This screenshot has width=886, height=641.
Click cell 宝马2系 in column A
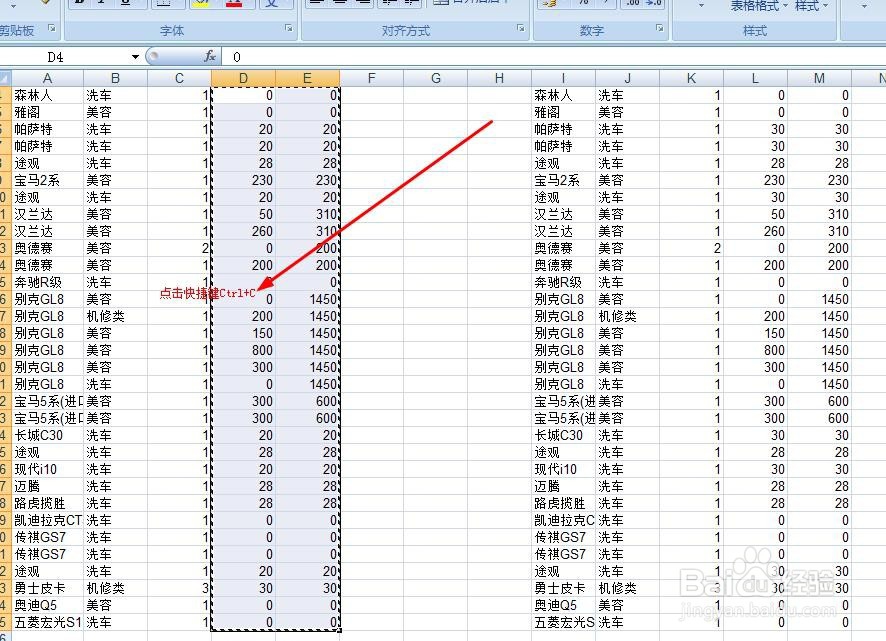47,180
